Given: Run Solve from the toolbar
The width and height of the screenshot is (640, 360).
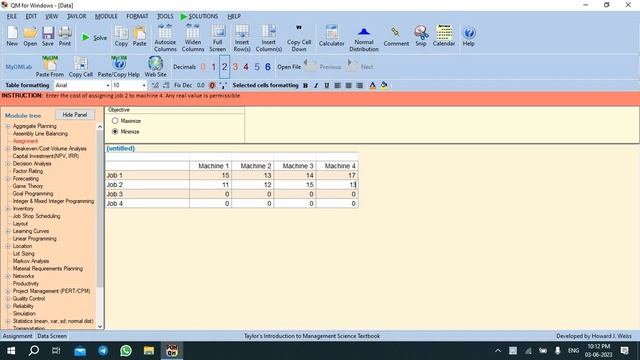Looking at the screenshot, I should (94, 38).
